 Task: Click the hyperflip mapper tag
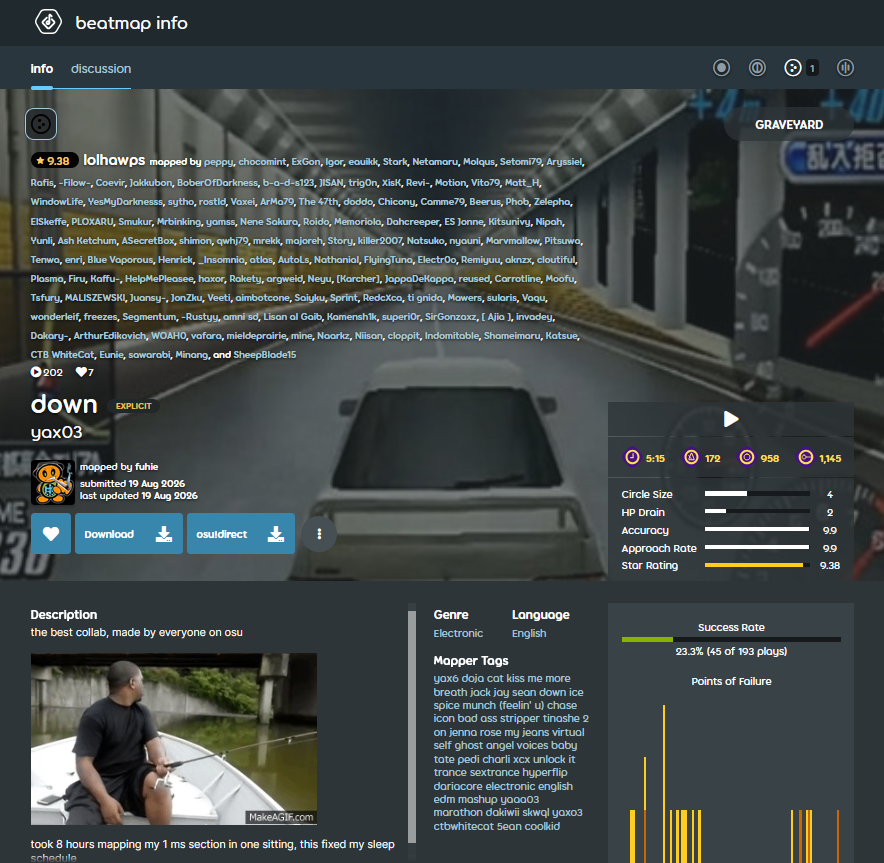(x=545, y=772)
